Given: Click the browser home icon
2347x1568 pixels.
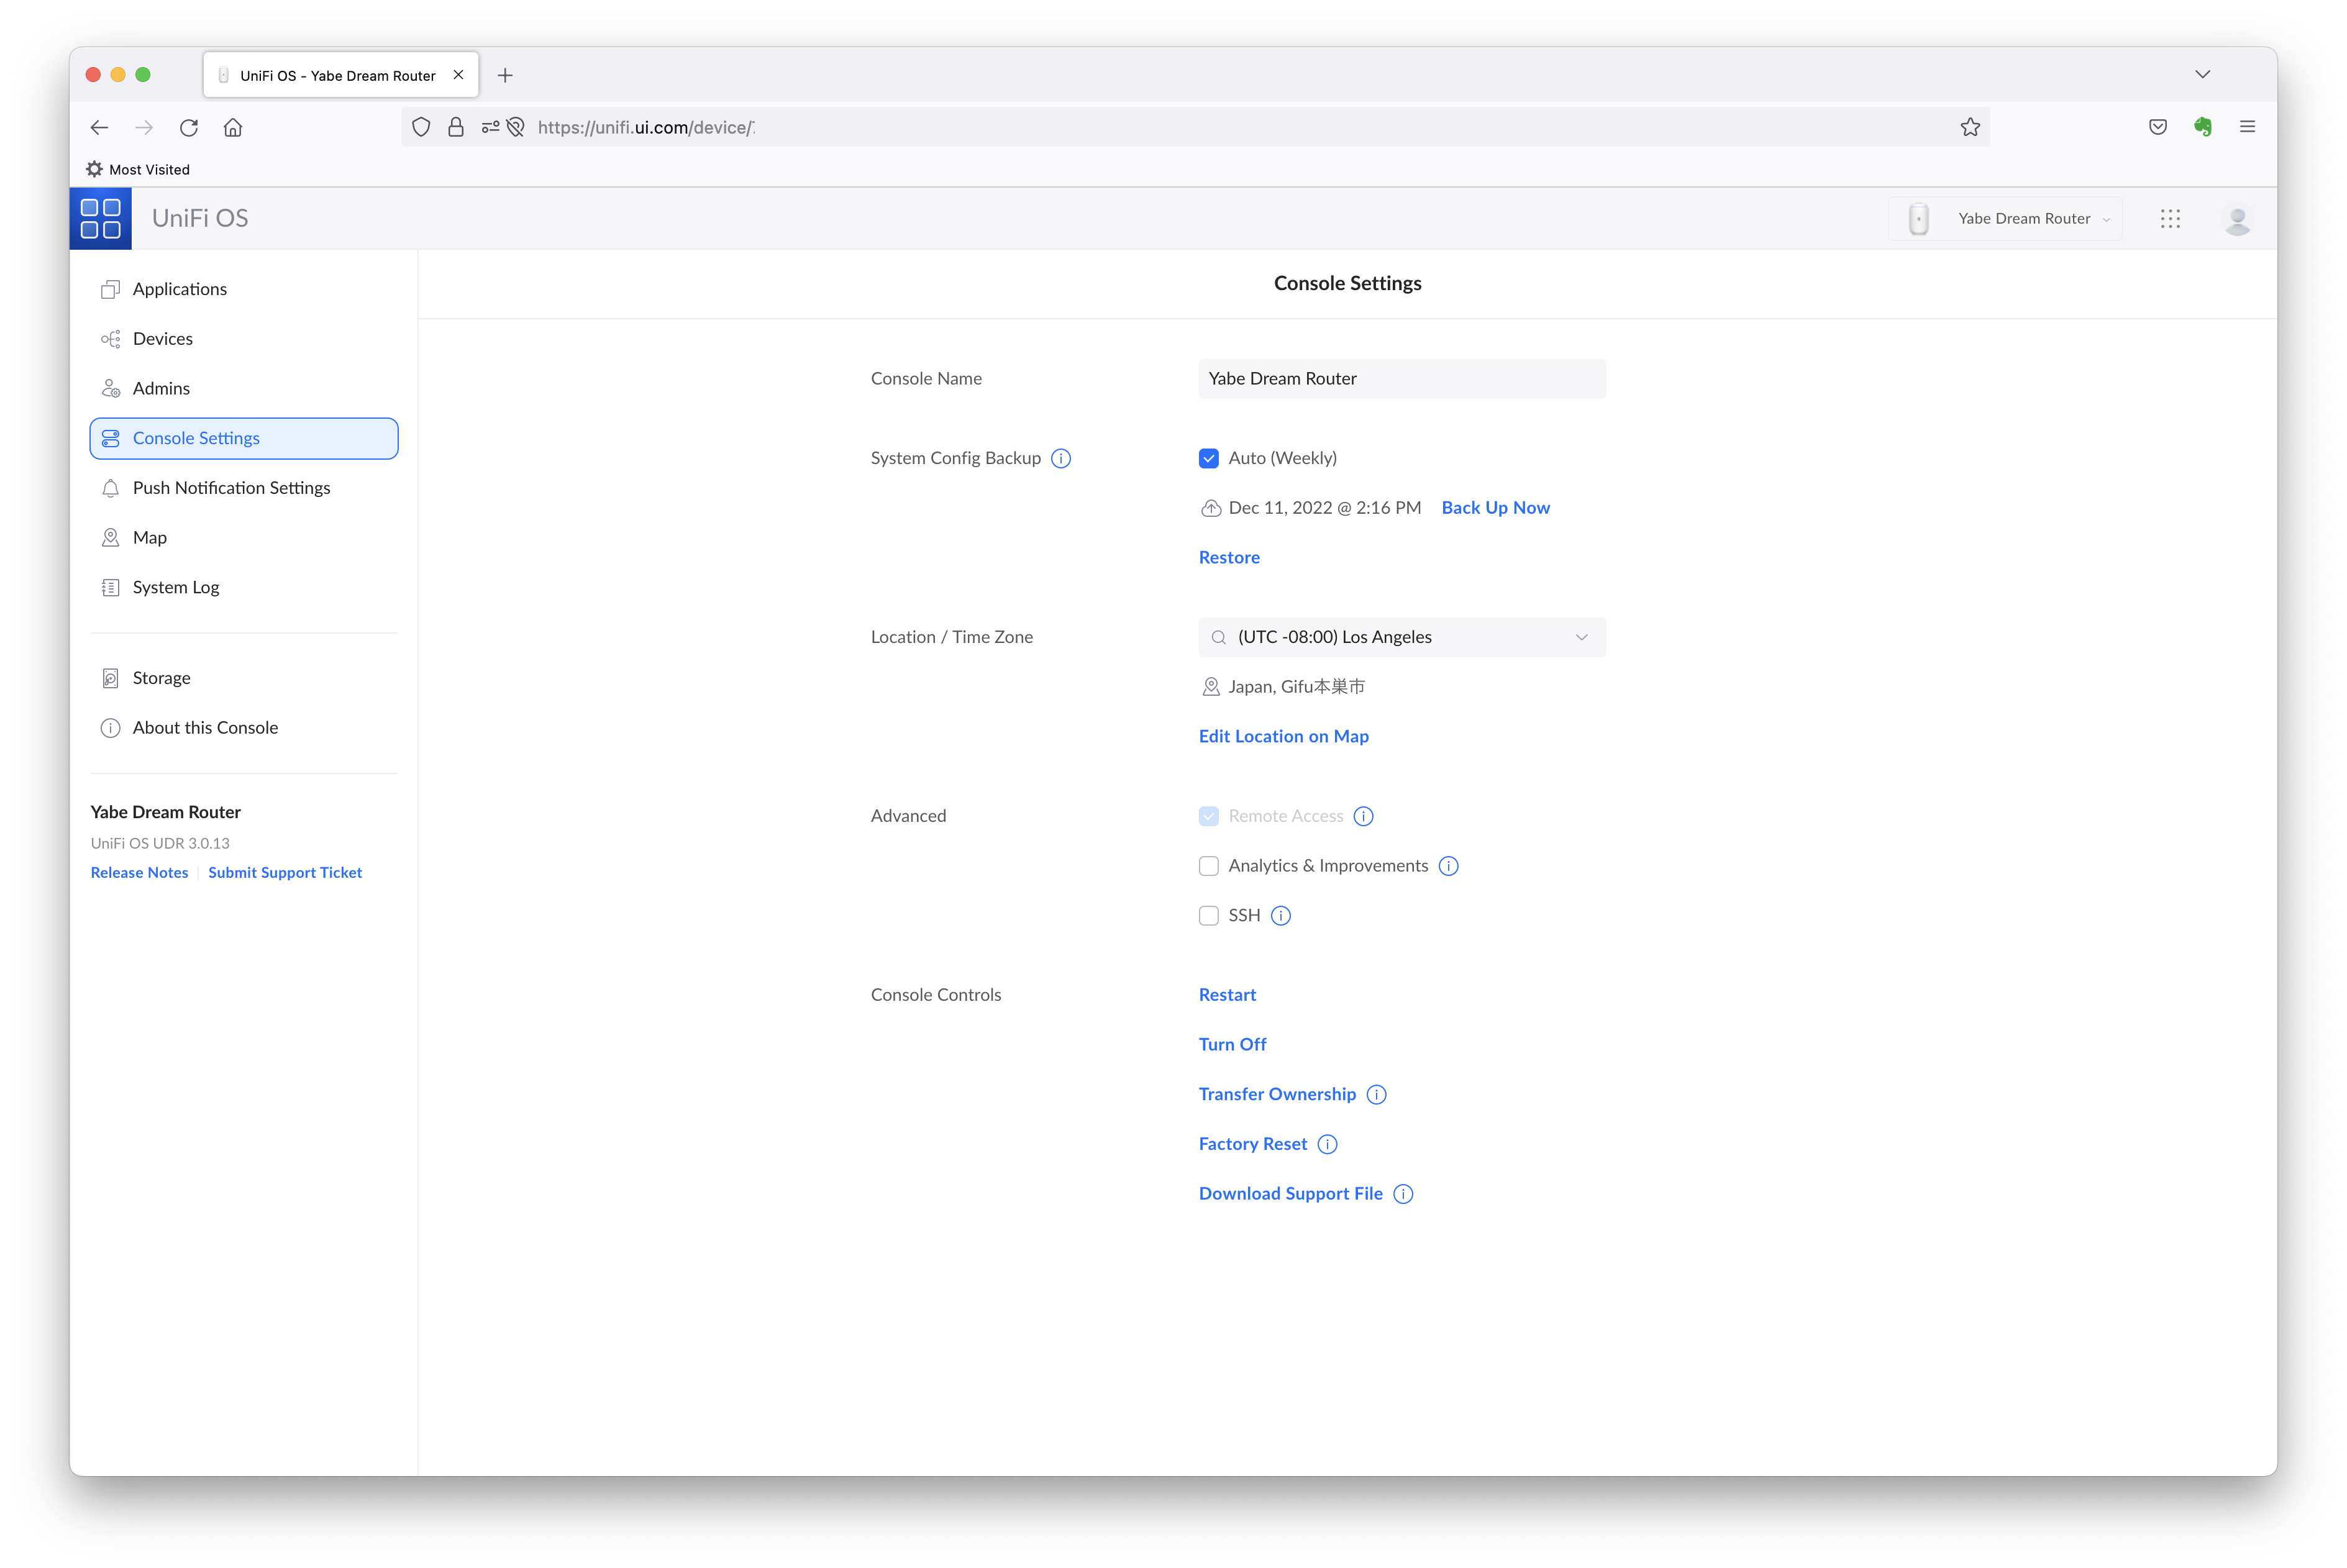Looking at the screenshot, I should tap(233, 127).
